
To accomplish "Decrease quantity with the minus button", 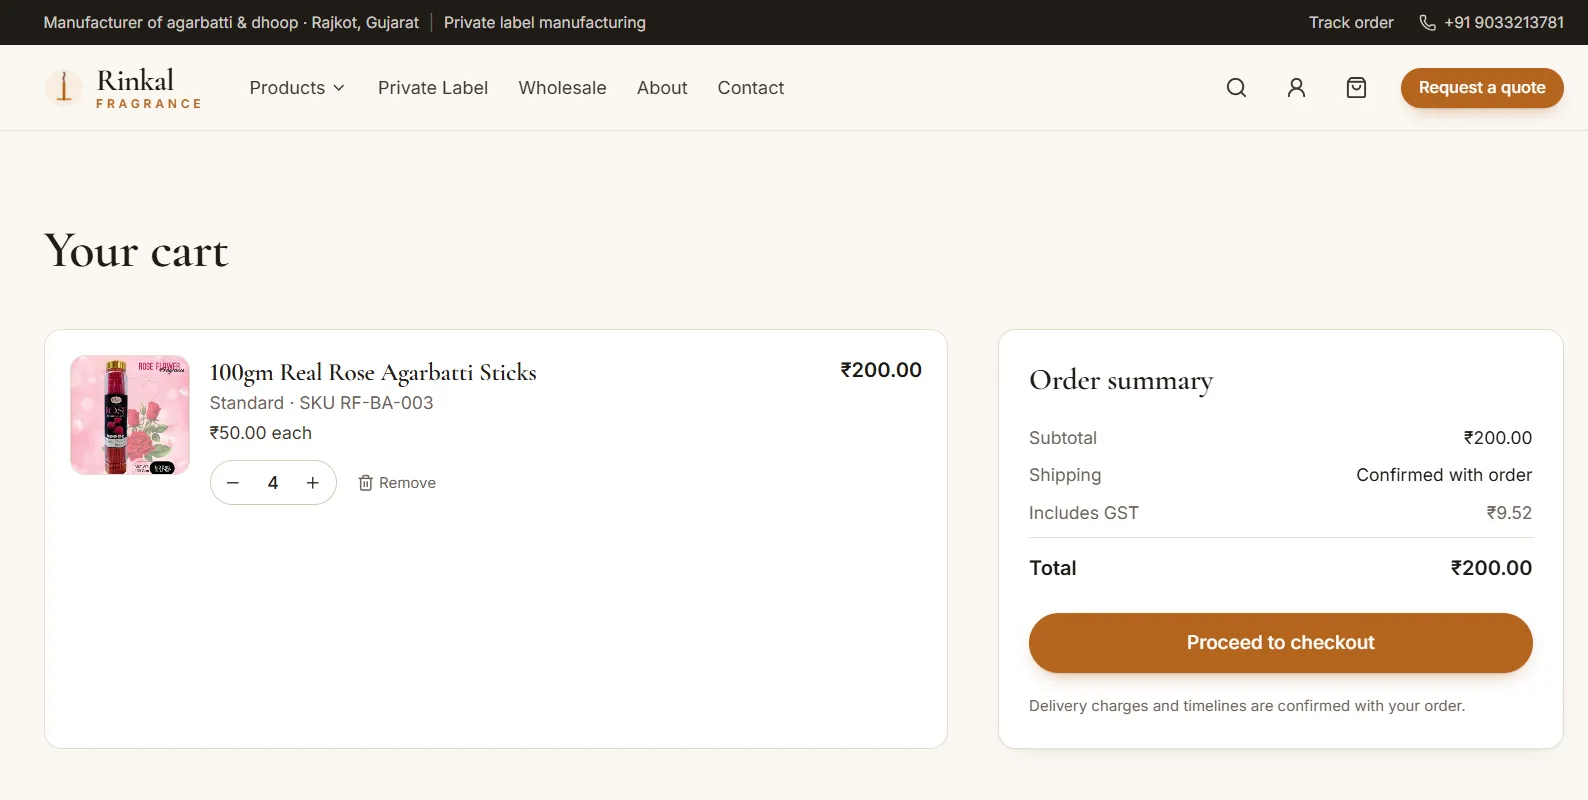I will (x=233, y=483).
